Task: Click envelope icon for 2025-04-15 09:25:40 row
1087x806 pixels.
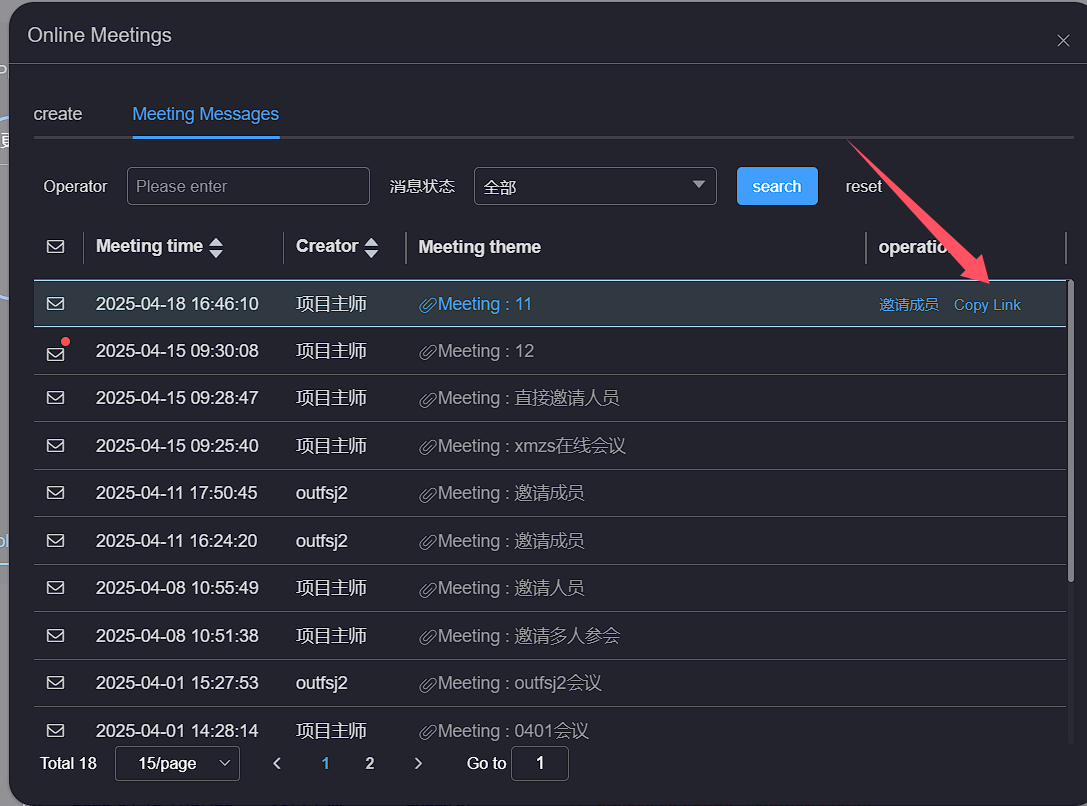Action: point(55,446)
